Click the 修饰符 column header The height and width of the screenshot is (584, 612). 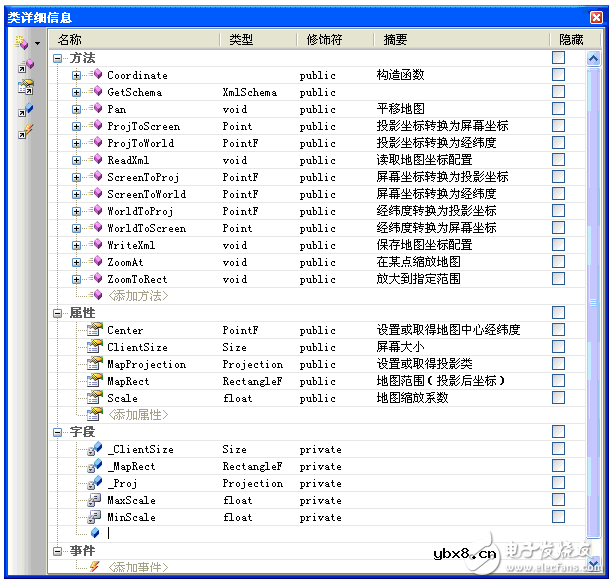[324, 39]
